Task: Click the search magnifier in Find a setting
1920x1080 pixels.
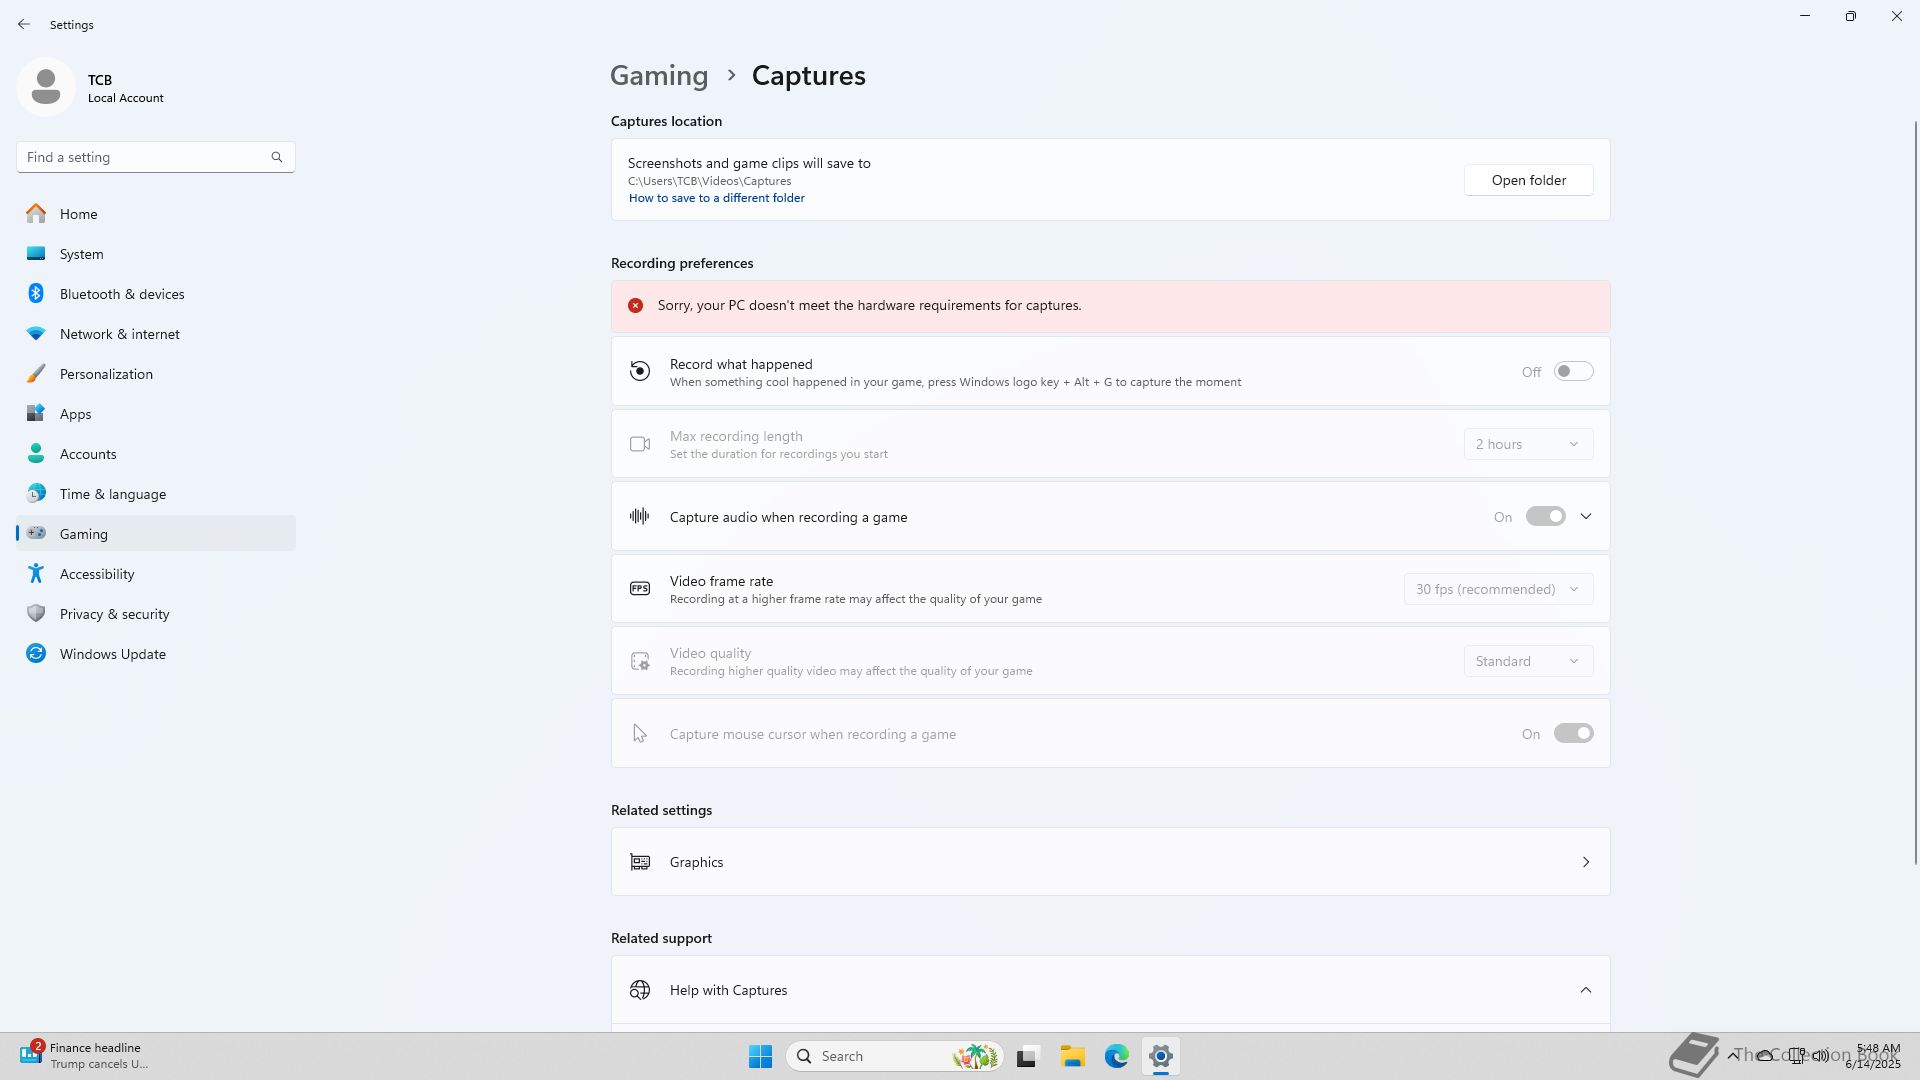Action: (x=277, y=157)
